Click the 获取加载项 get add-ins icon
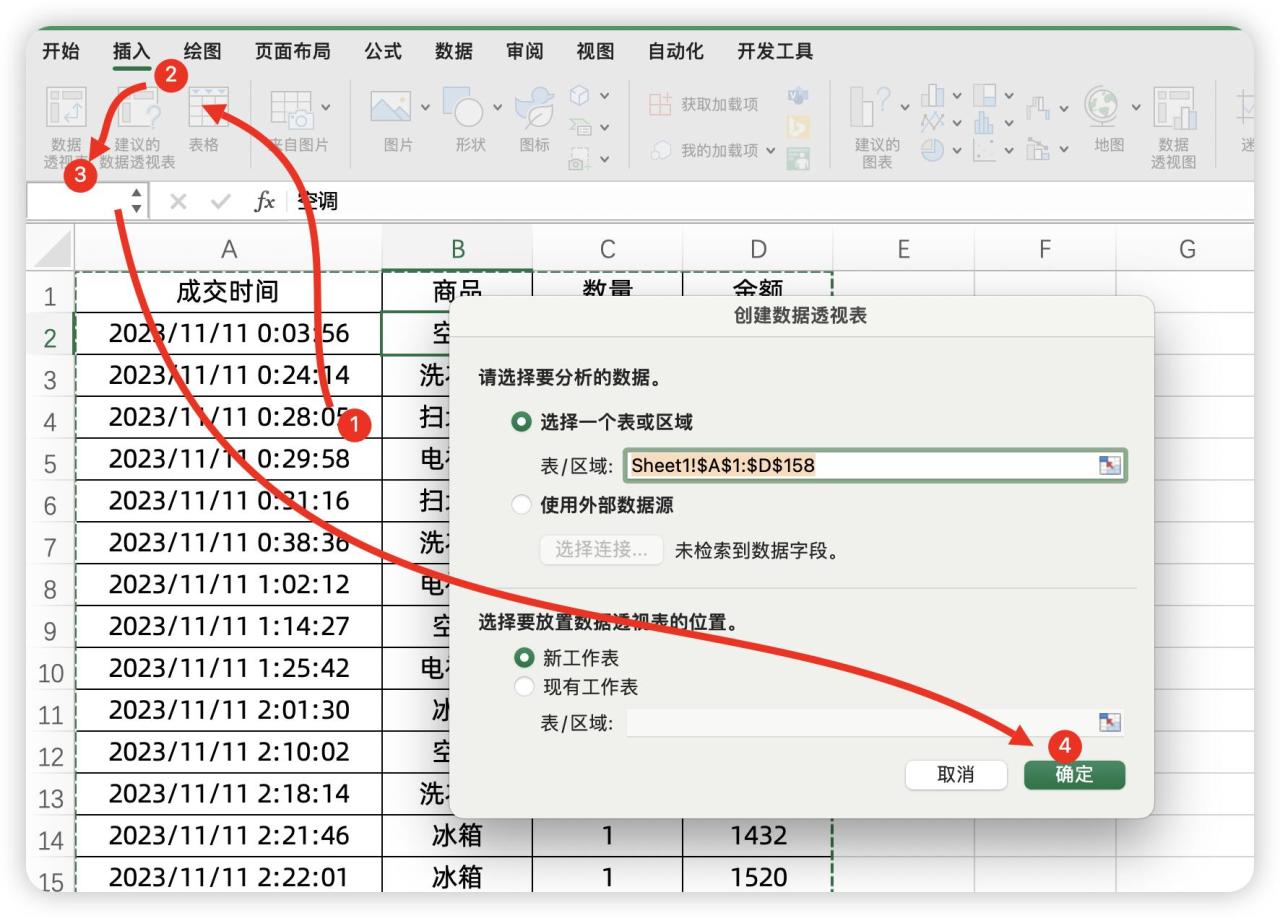 (660, 104)
